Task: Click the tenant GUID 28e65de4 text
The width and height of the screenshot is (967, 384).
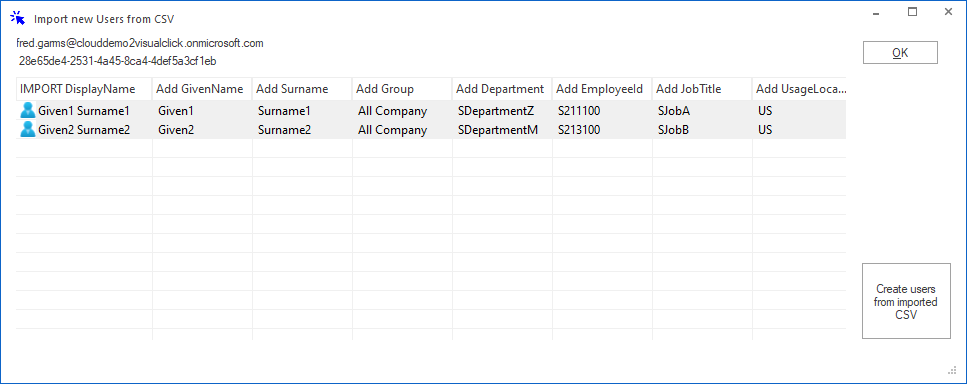Action: tap(118, 61)
